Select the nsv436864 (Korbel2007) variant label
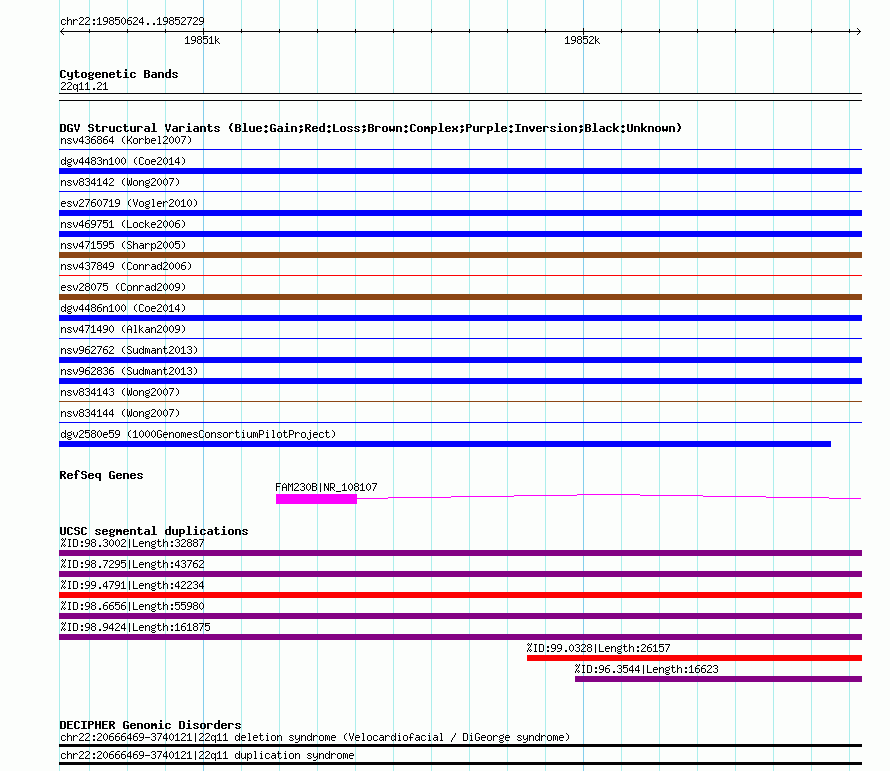890x771 pixels. pos(126,140)
